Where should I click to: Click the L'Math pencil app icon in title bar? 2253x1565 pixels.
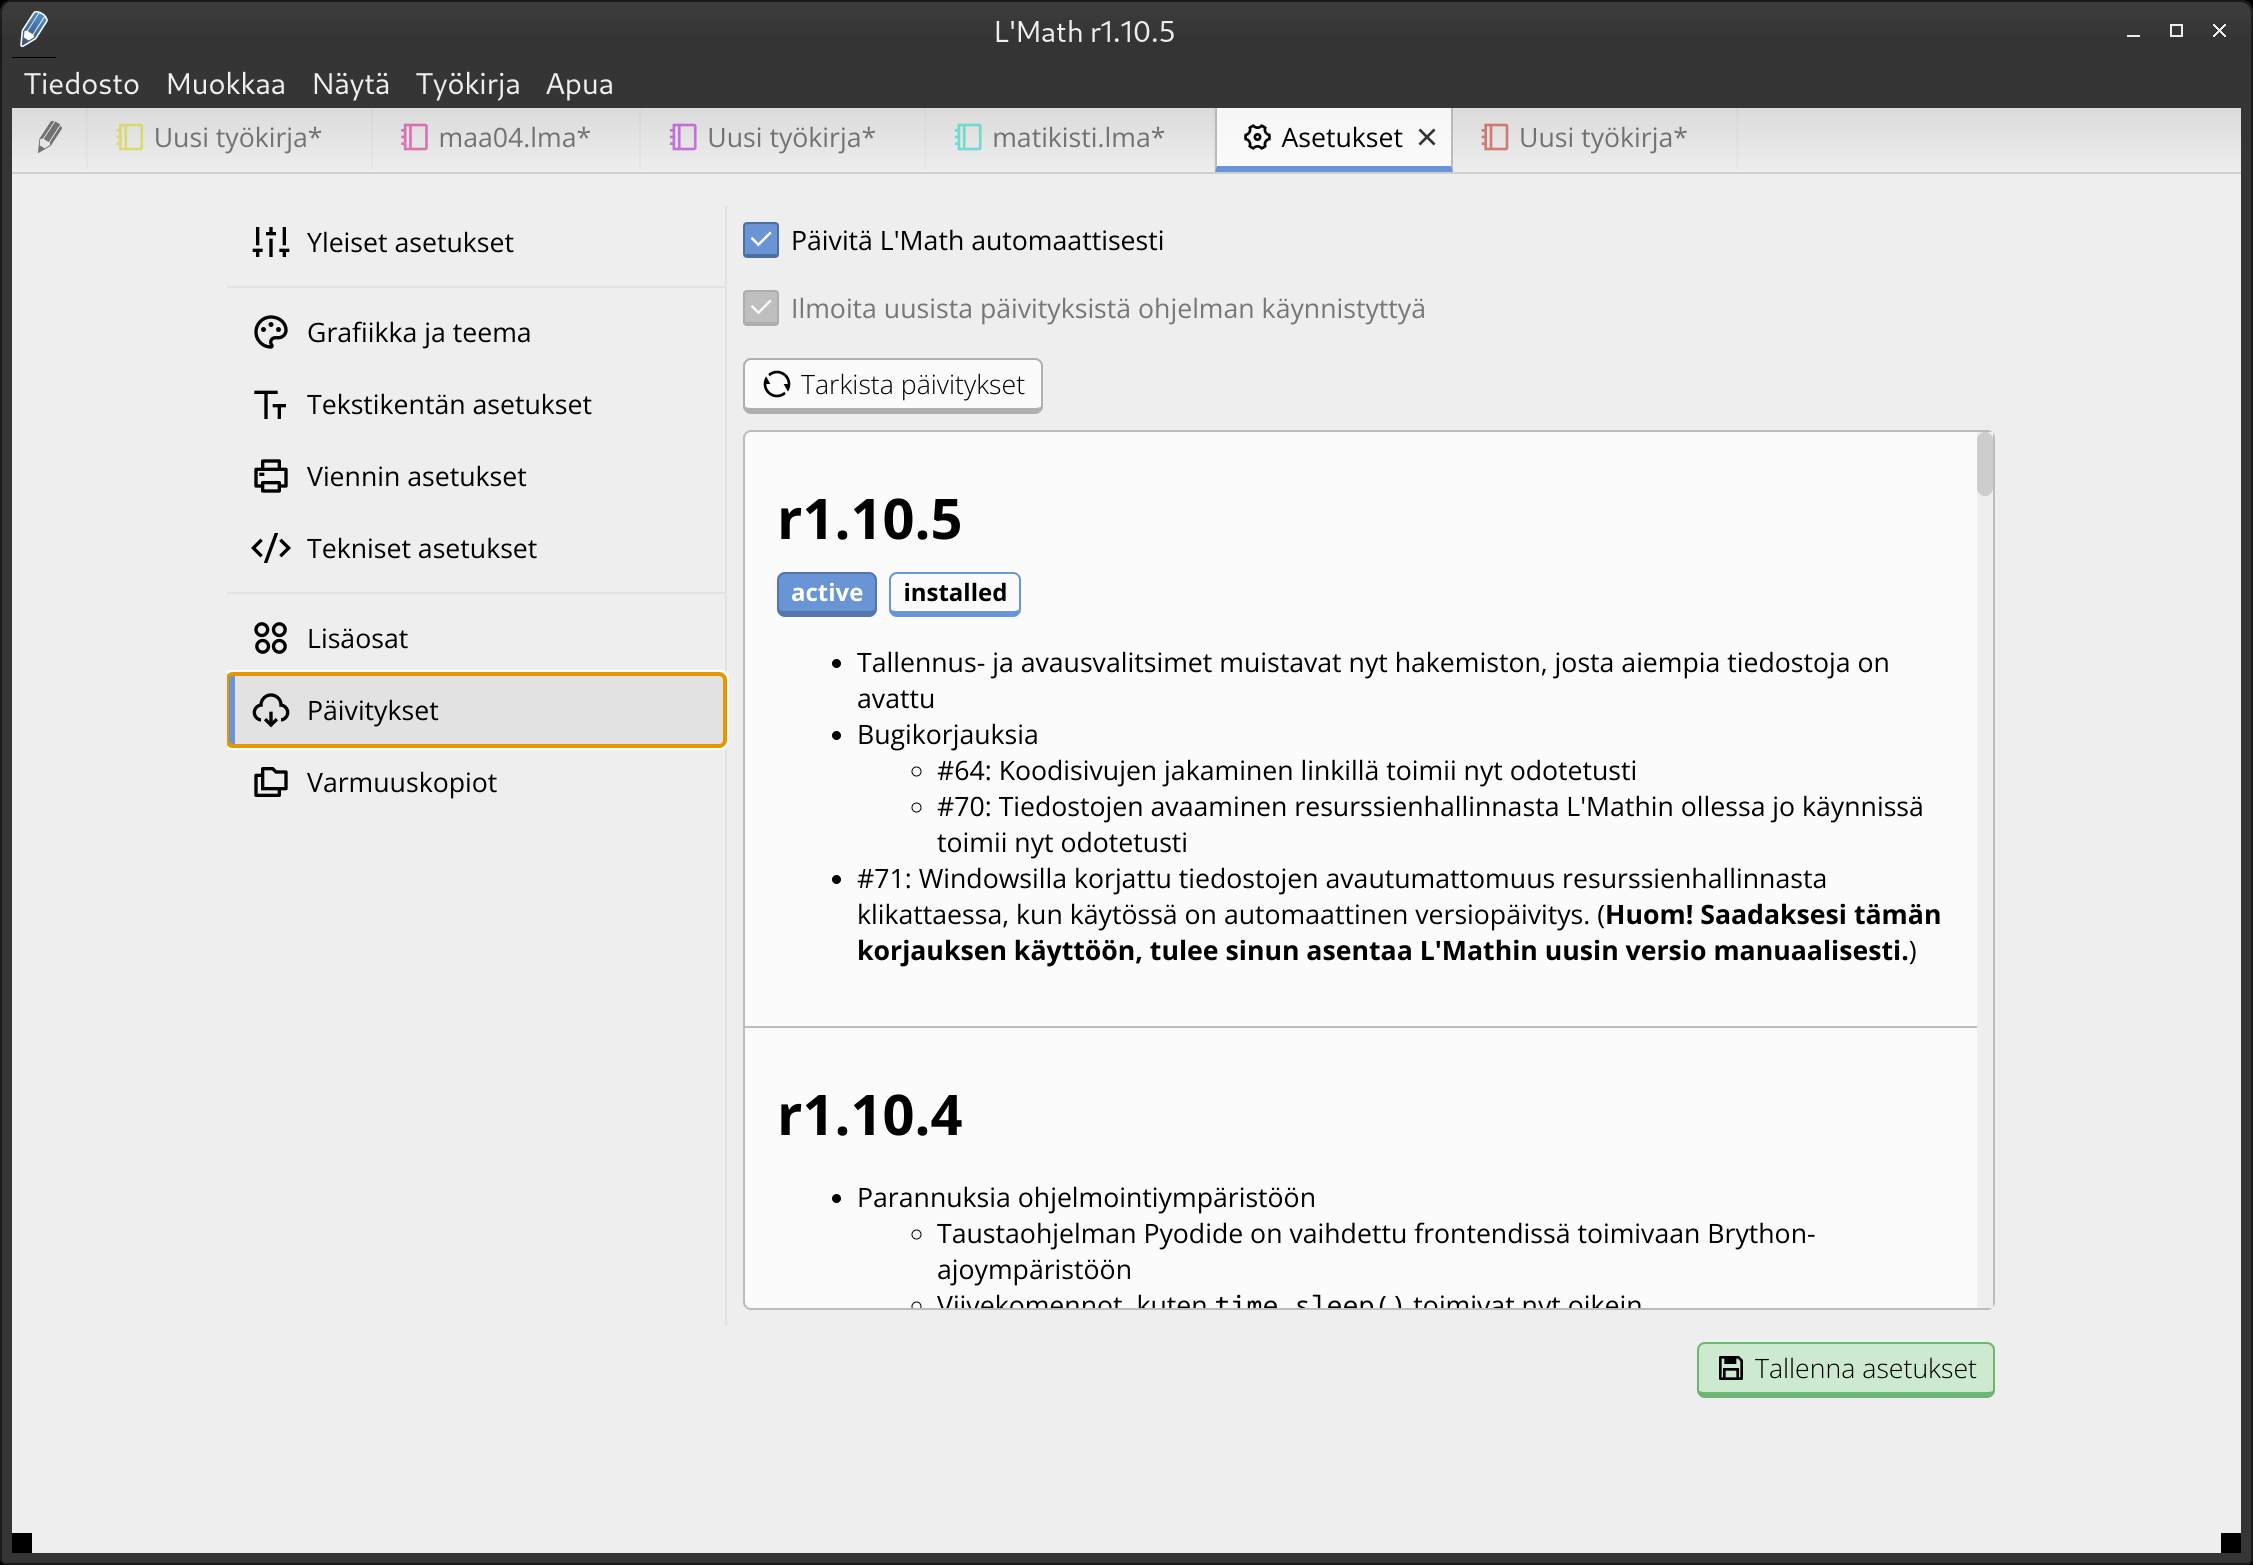[34, 29]
